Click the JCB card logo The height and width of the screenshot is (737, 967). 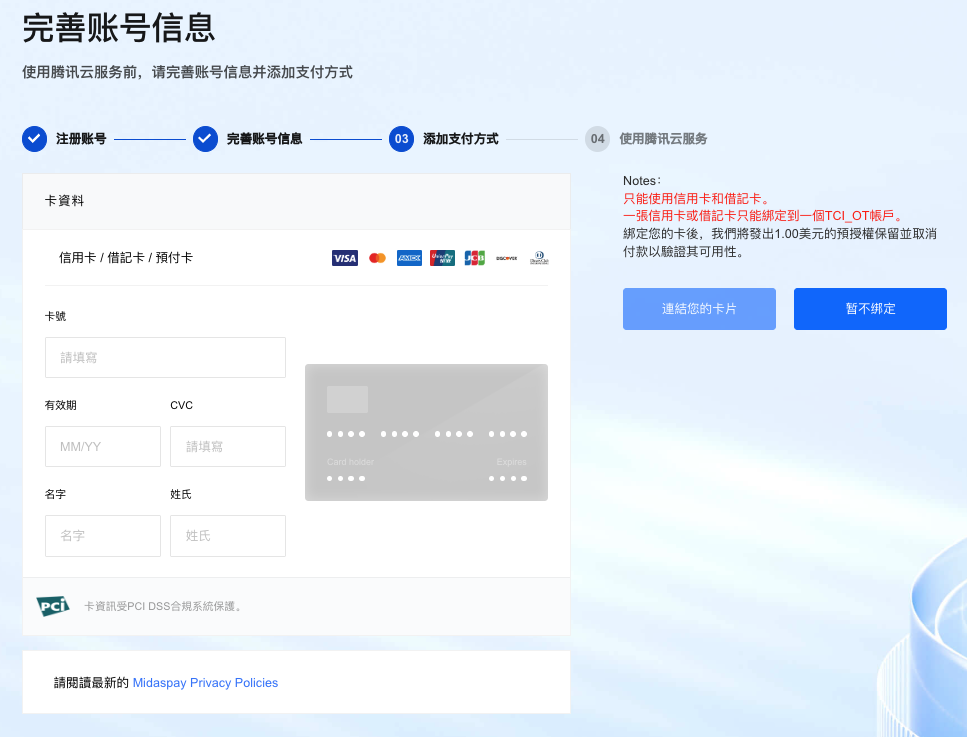pyautogui.click(x=475, y=258)
